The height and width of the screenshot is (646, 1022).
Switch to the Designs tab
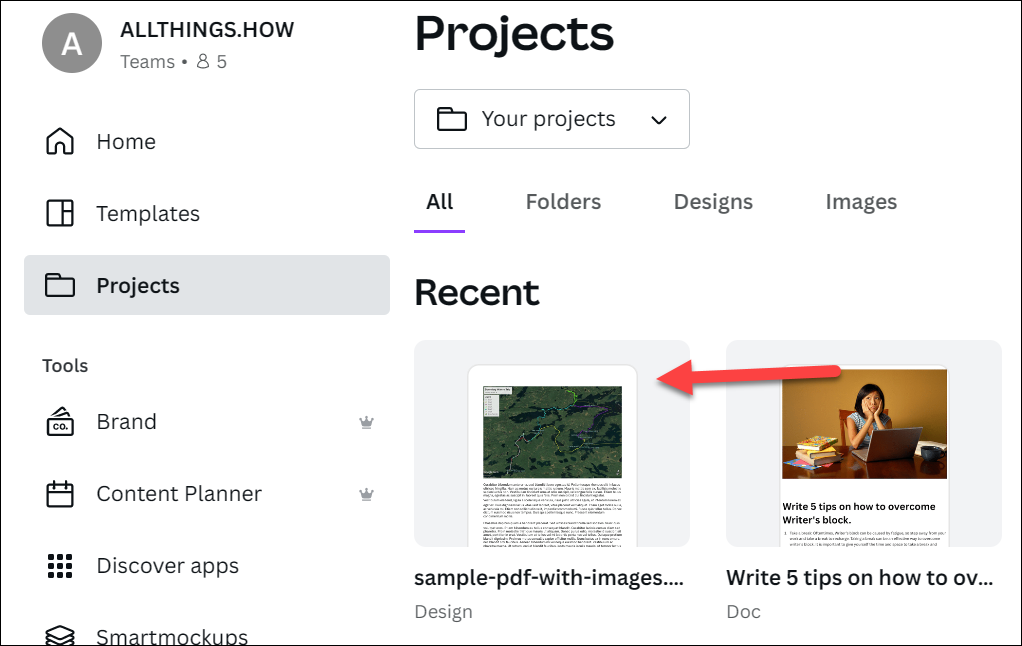pos(713,202)
